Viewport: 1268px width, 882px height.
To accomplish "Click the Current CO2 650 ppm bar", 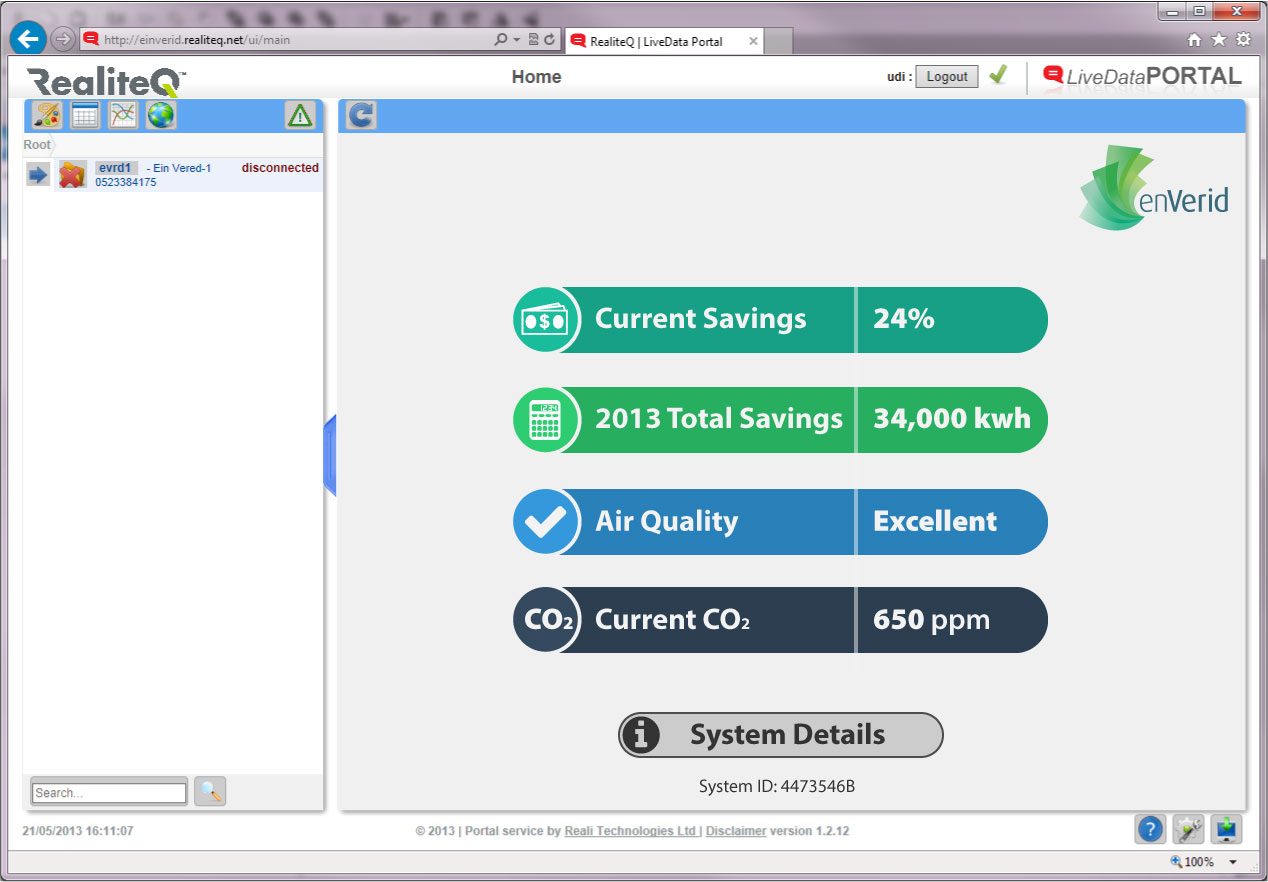I will [781, 620].
